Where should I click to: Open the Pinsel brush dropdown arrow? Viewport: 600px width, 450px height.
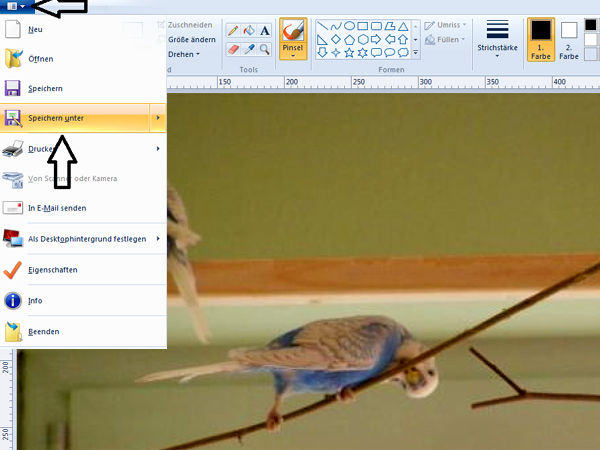point(293,56)
